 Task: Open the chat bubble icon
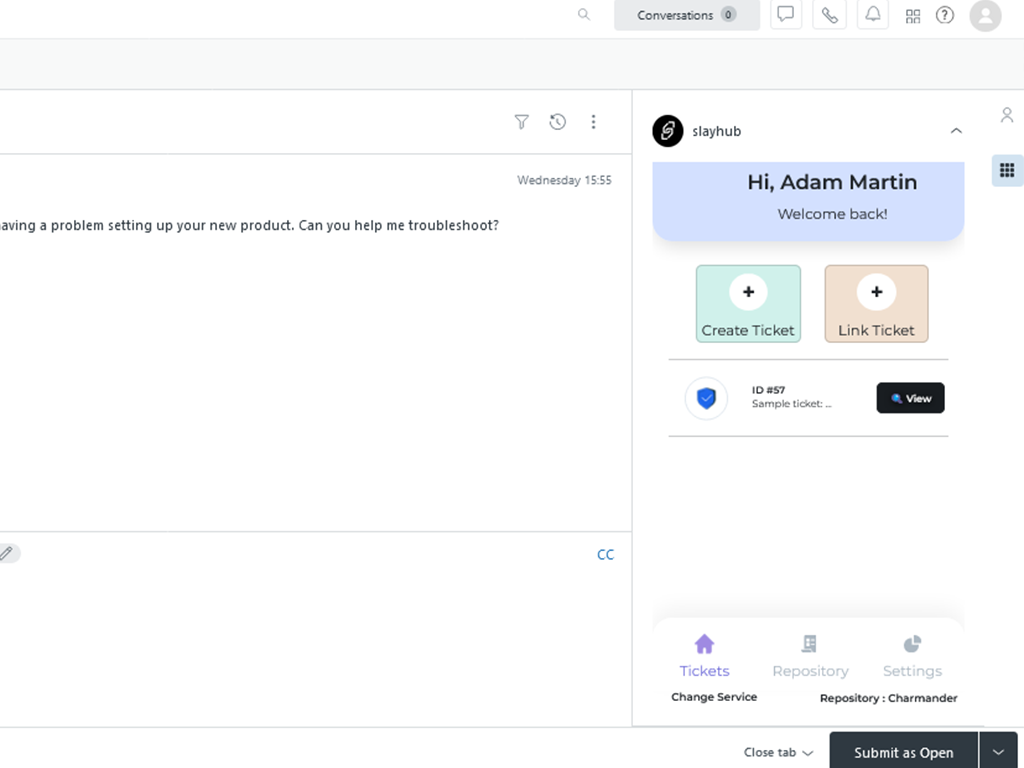coord(786,15)
